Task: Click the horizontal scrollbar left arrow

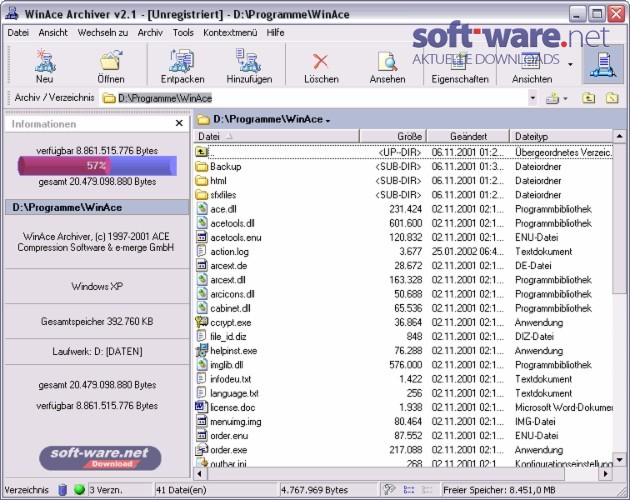Action: 200,473
